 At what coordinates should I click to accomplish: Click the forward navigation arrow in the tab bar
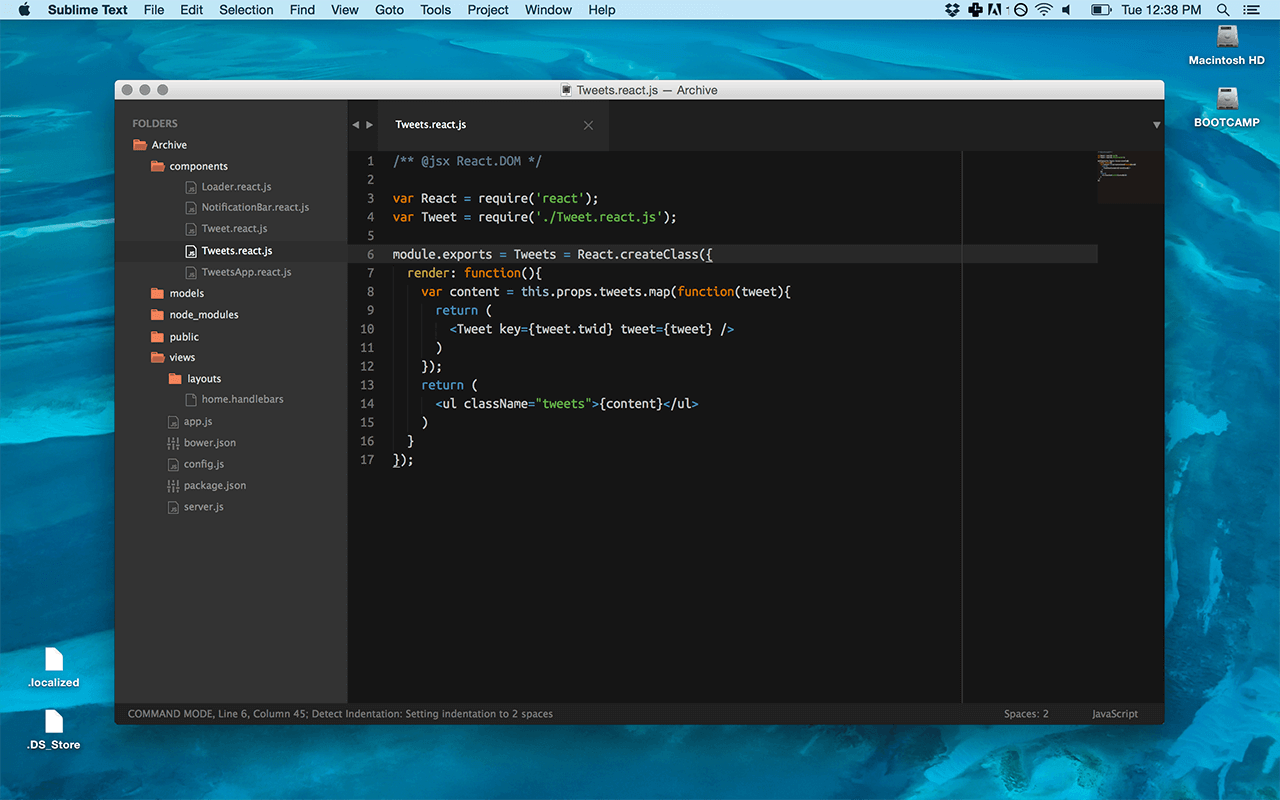[369, 124]
